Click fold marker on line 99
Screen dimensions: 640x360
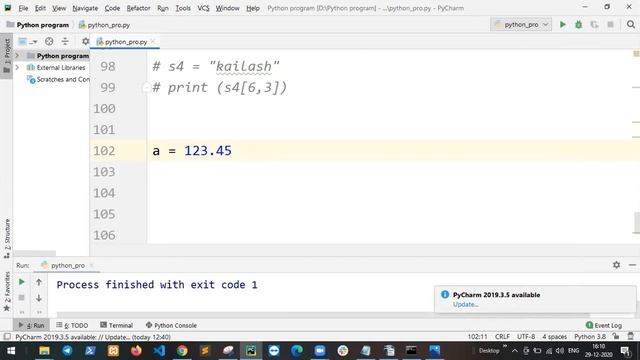(x=146, y=87)
